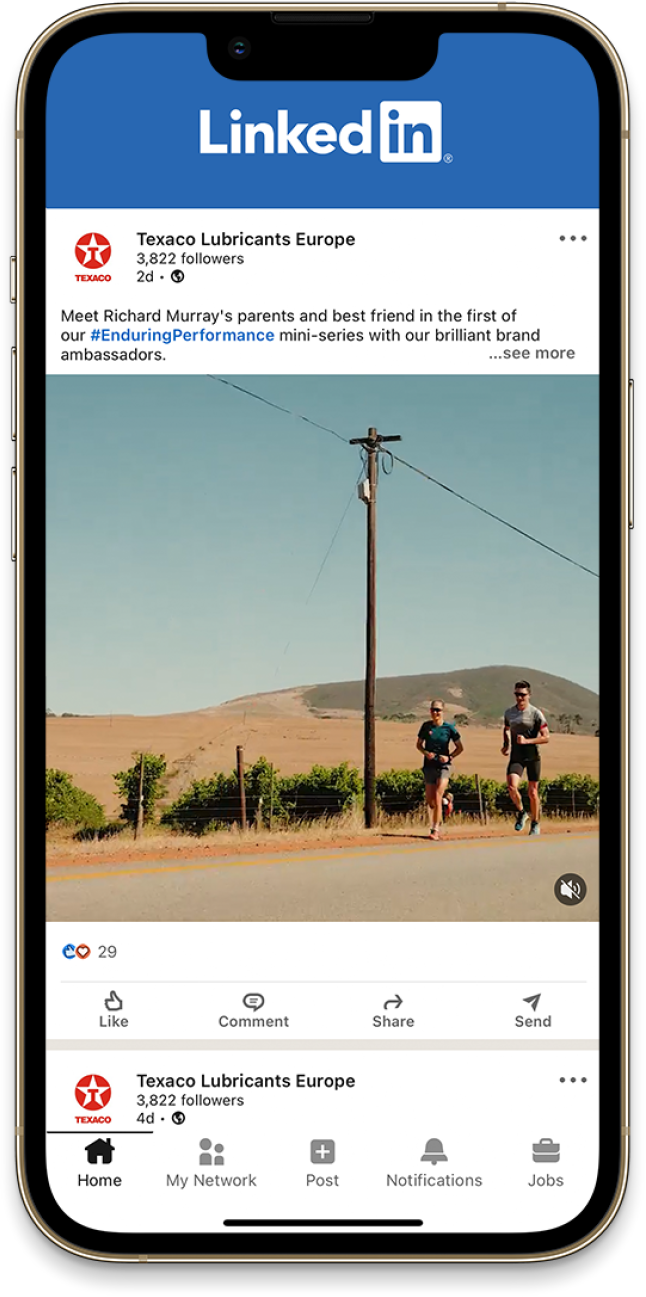Open Texaco Lubricants Europe page from first post
This screenshot has height=1297, width=646.
click(x=246, y=239)
